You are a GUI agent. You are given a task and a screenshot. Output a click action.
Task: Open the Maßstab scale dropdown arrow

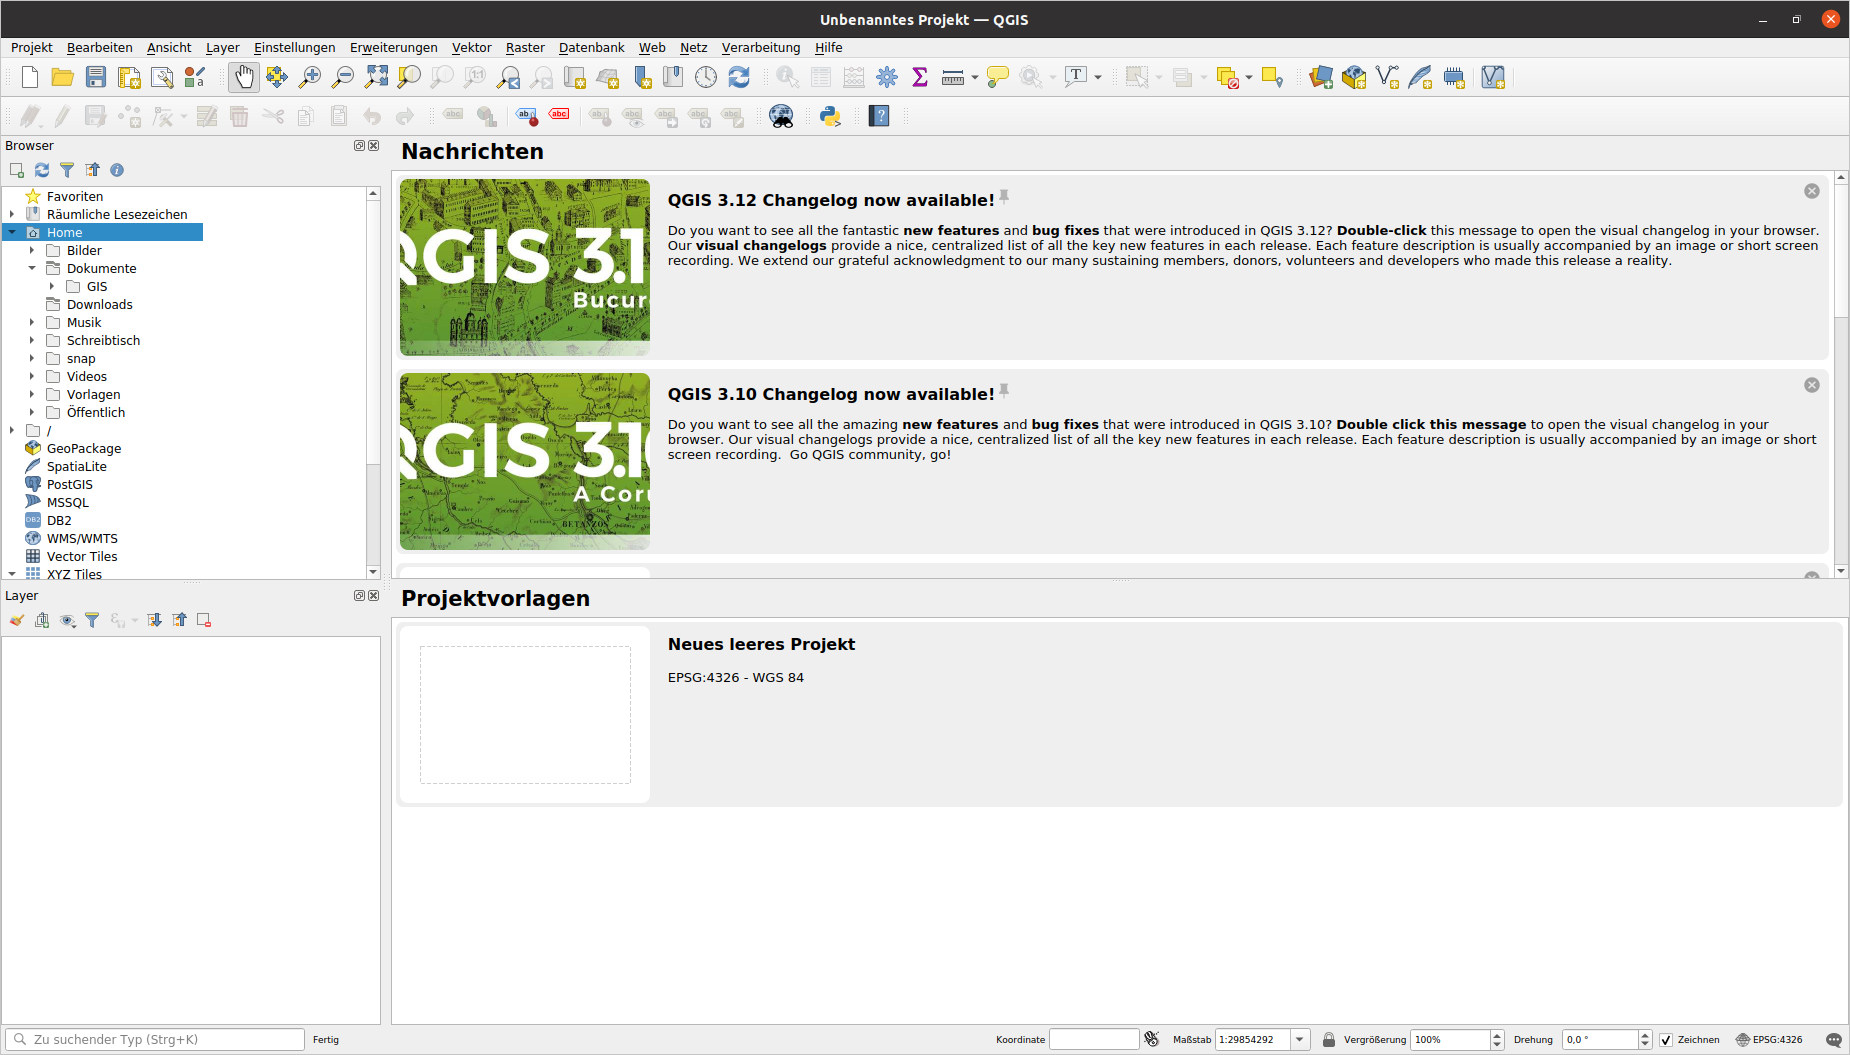(x=1300, y=1040)
